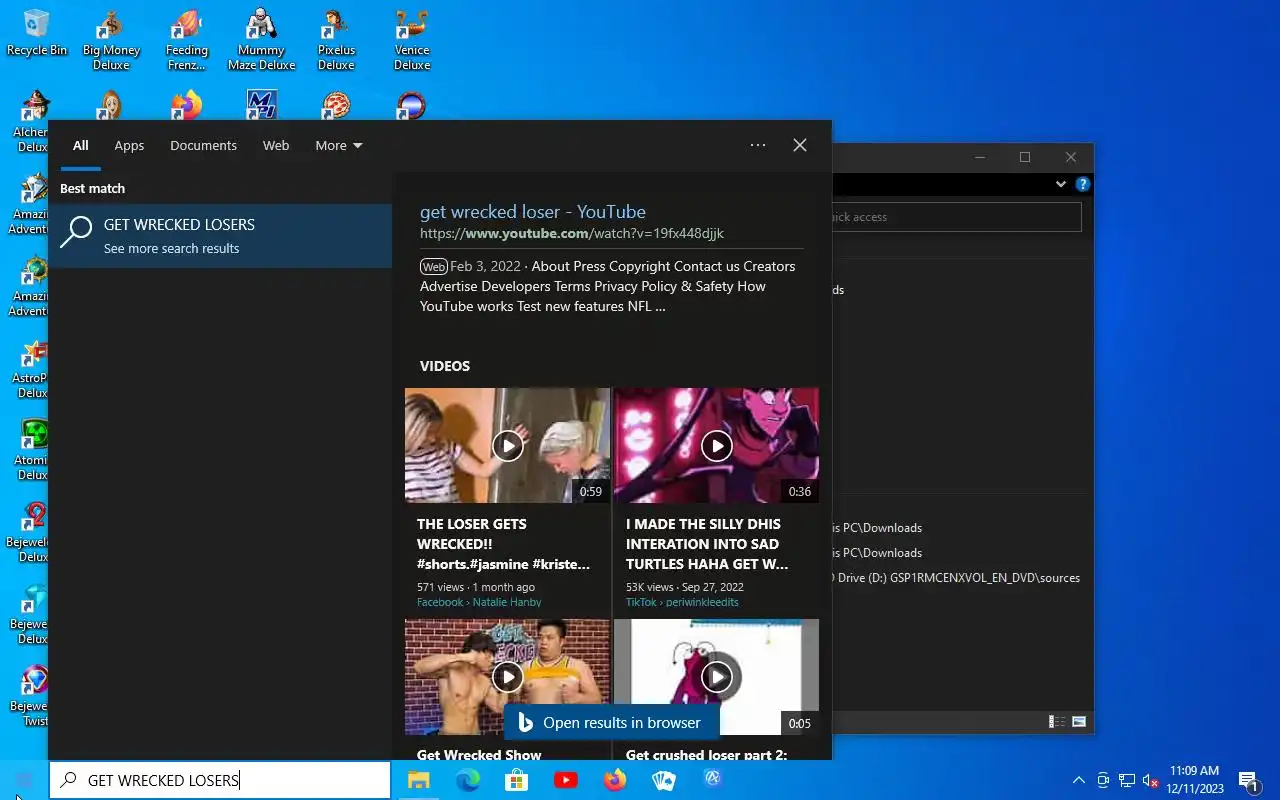Open the network status tray icon

[1127, 780]
